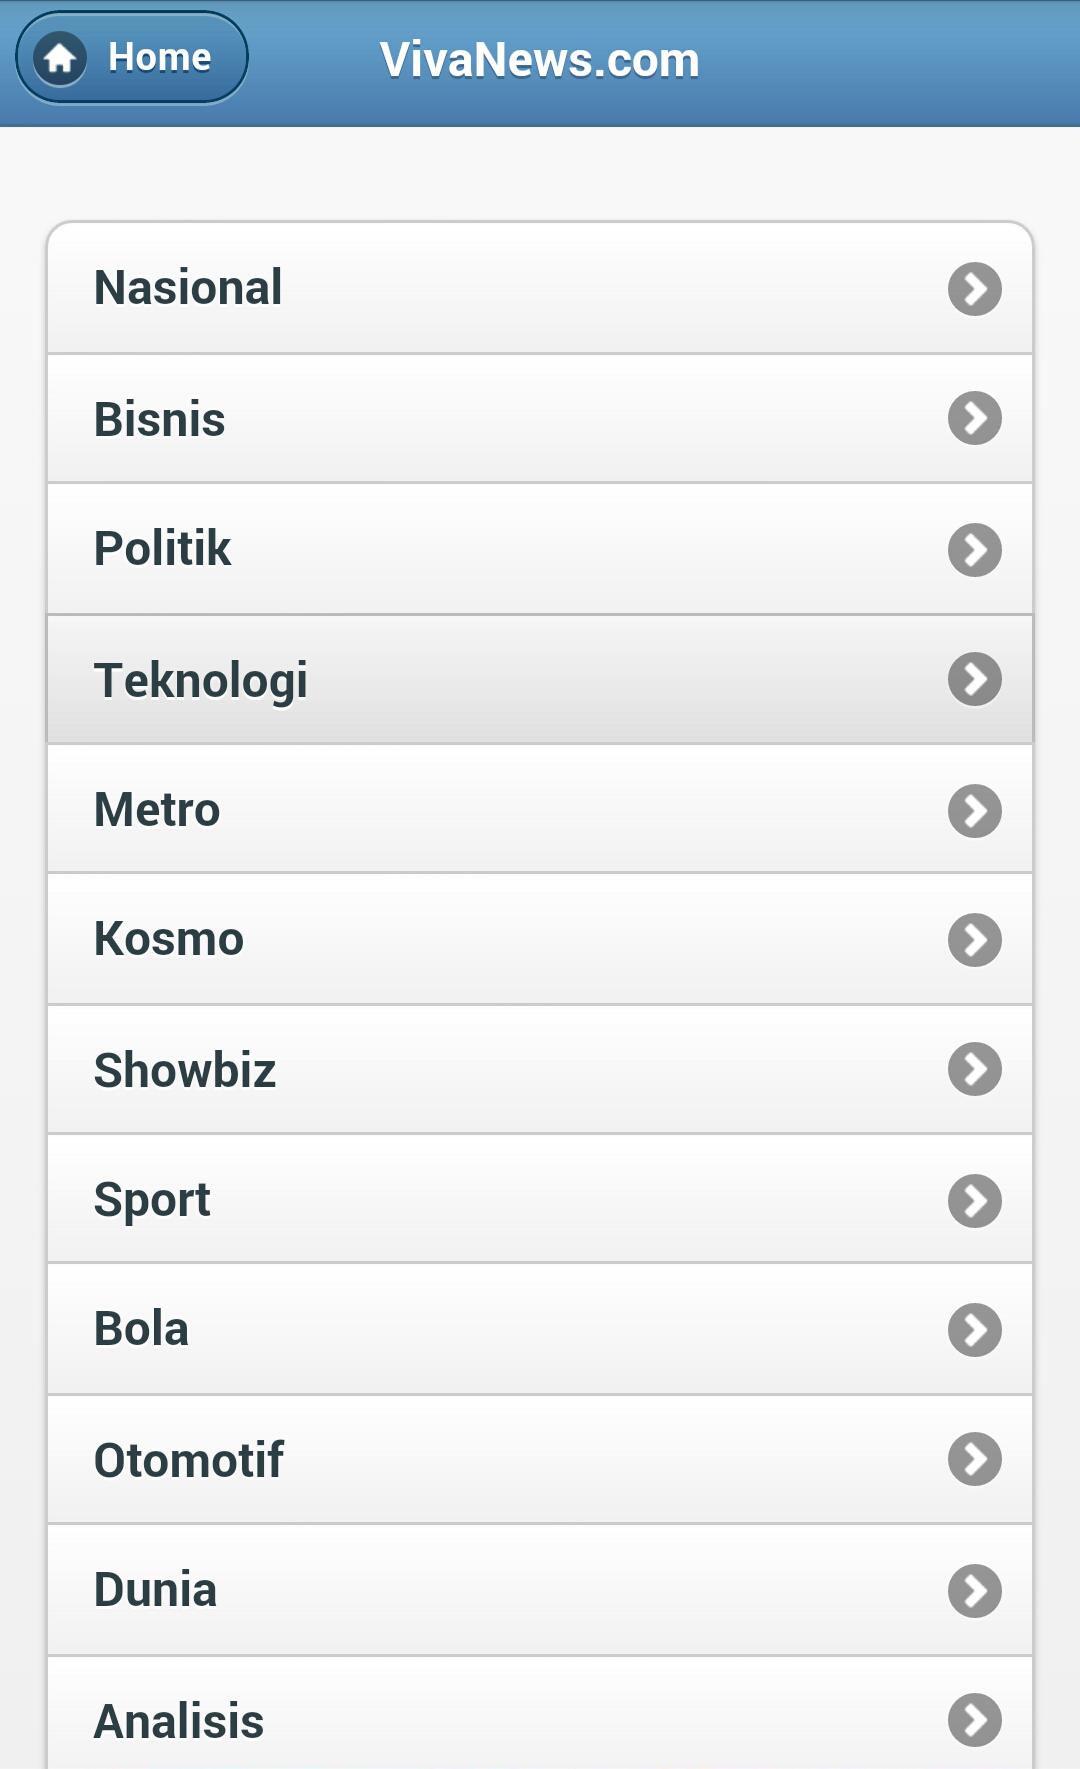Expand Otomotif using its arrow
The width and height of the screenshot is (1080, 1769).
click(x=975, y=1459)
